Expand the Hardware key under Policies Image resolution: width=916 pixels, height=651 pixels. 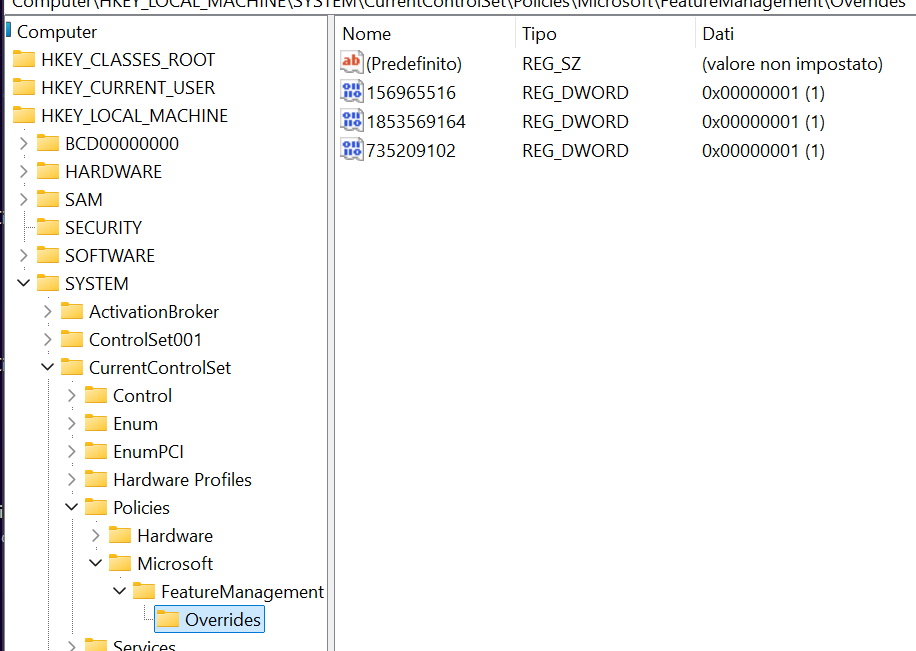pos(95,536)
